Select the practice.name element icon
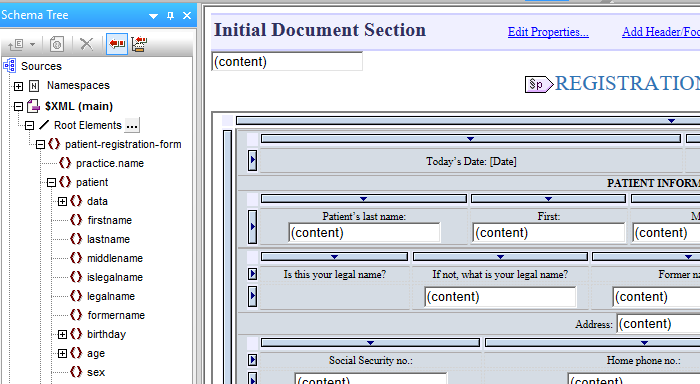700x384 pixels. tap(65, 163)
